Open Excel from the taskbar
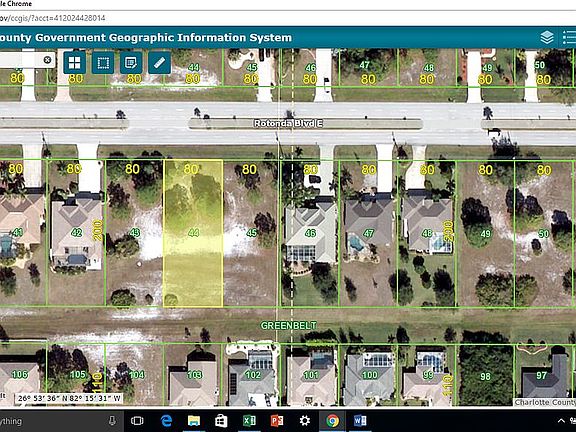Screen dimensions: 576x432 point(249,421)
